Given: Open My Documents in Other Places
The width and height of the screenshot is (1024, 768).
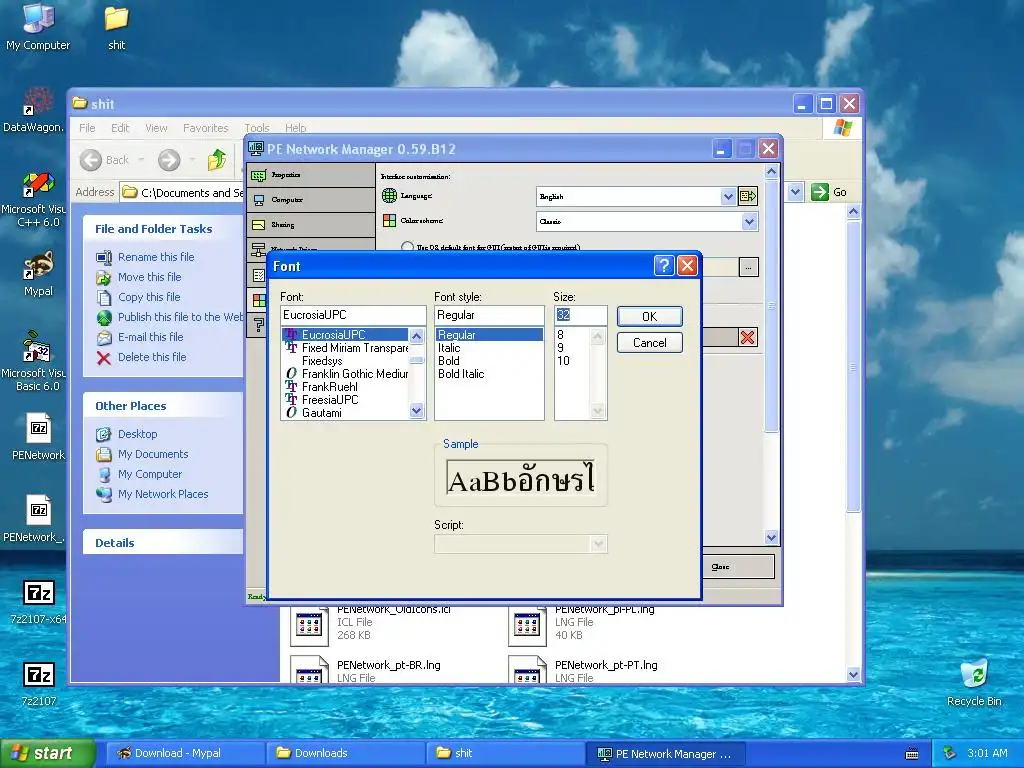Looking at the screenshot, I should (153, 455).
